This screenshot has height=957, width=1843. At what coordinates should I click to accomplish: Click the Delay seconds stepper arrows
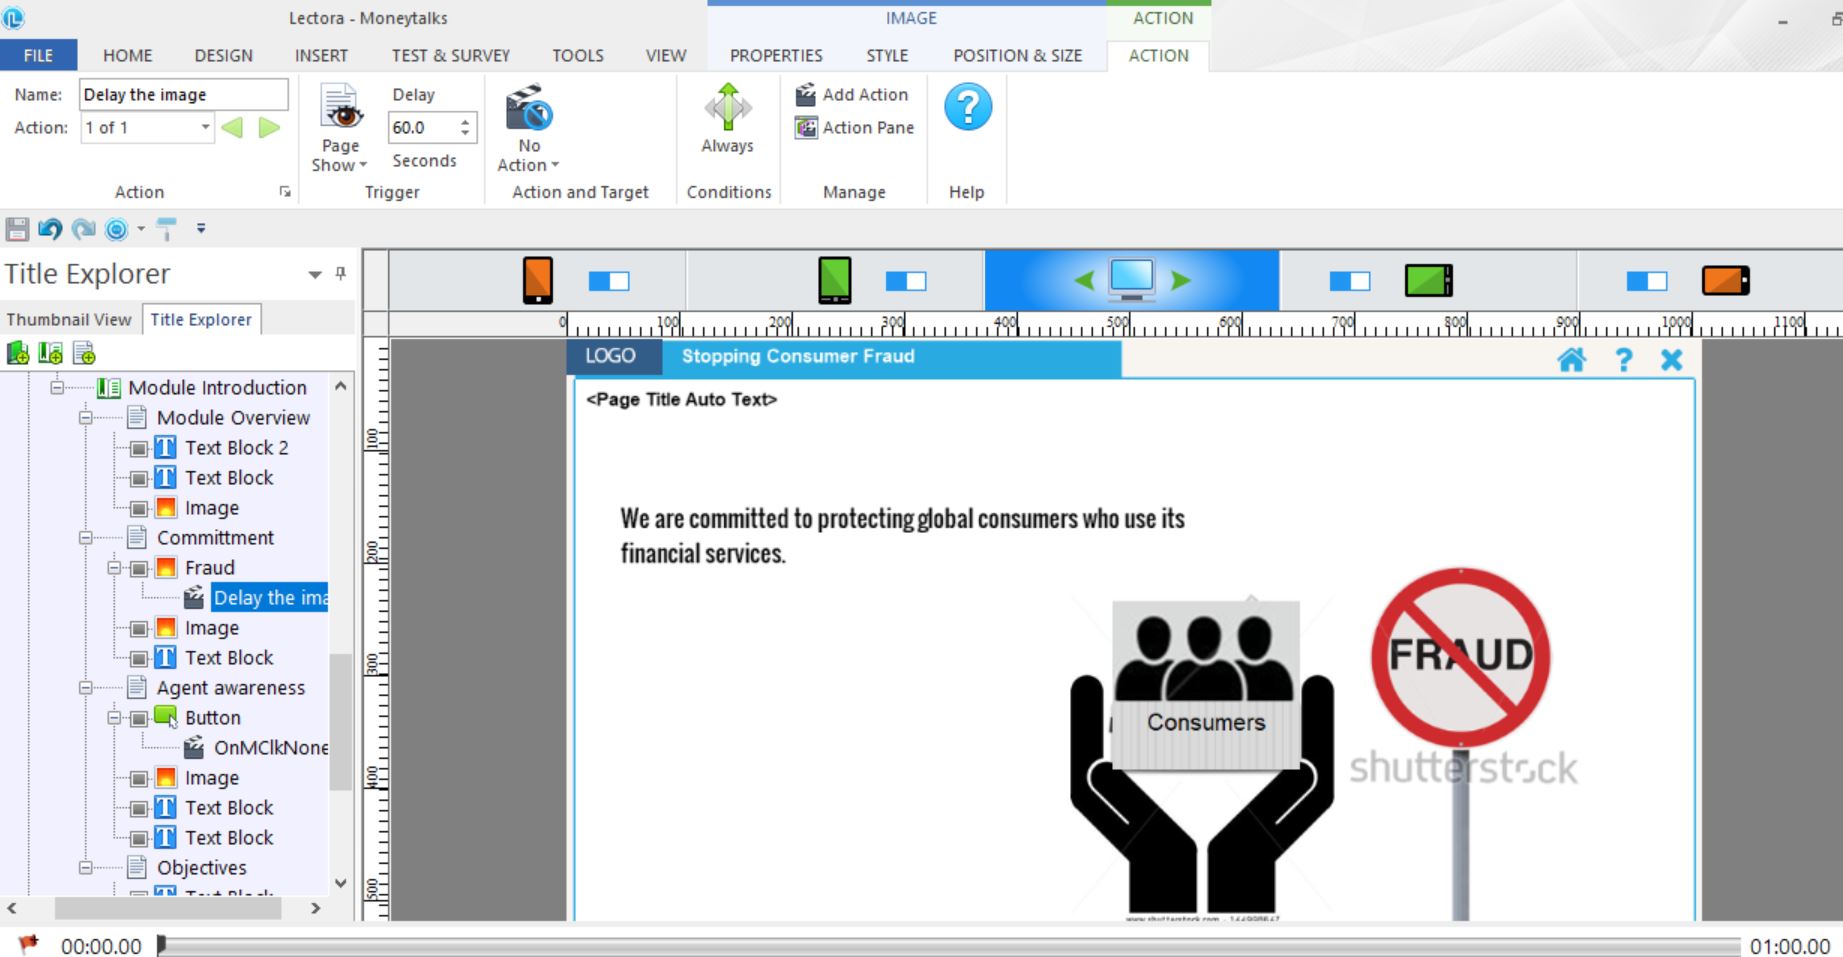tap(465, 127)
